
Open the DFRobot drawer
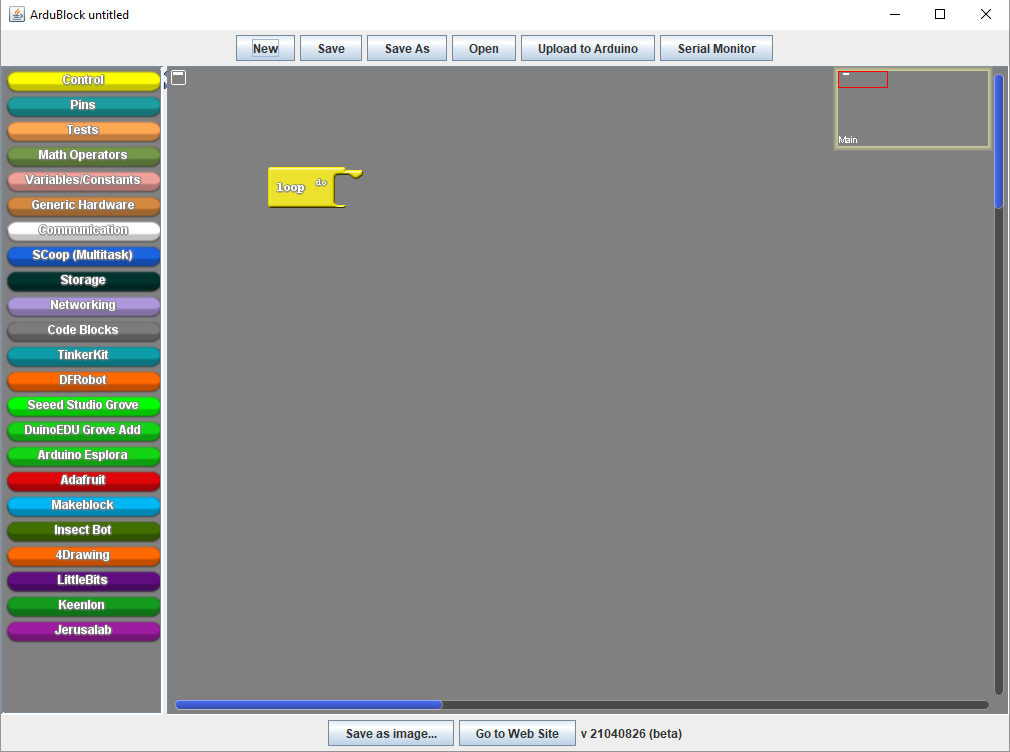tap(83, 381)
